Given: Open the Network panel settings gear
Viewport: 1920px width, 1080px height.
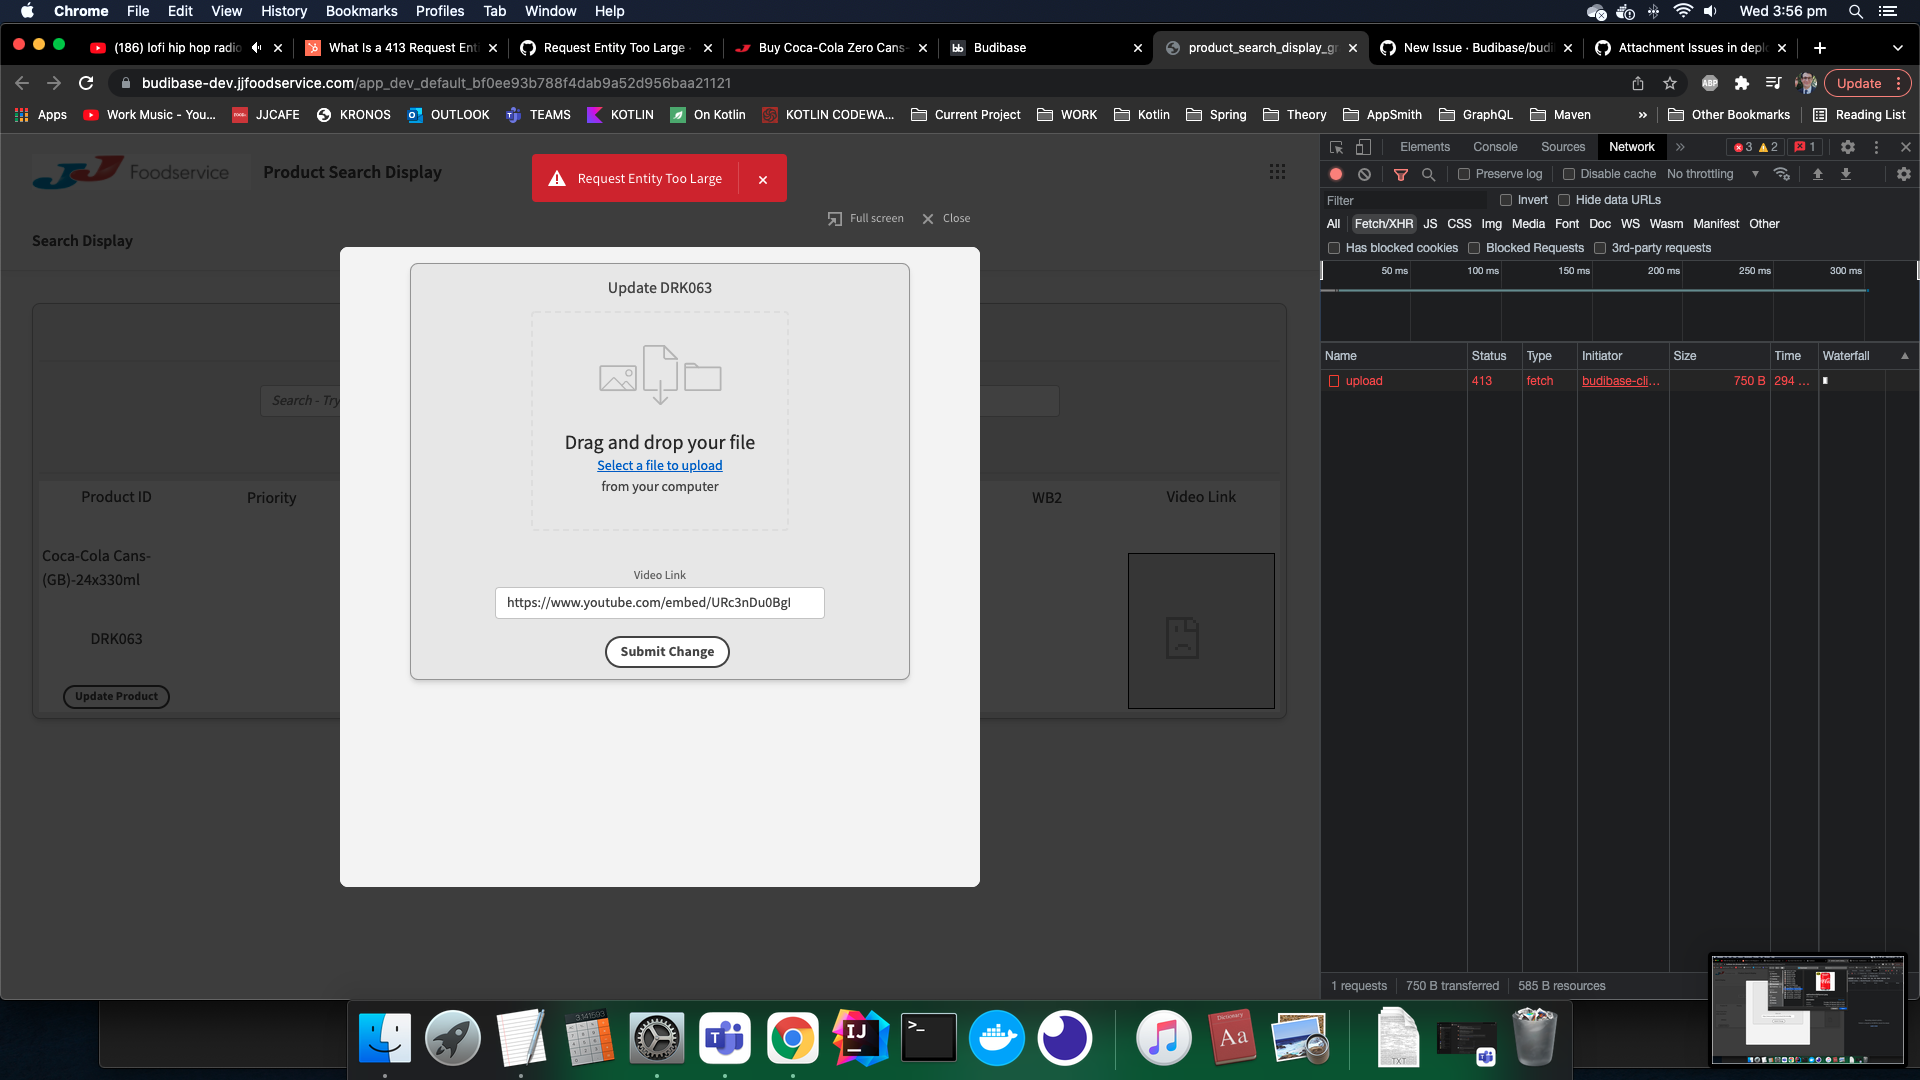Looking at the screenshot, I should pos(1904,174).
